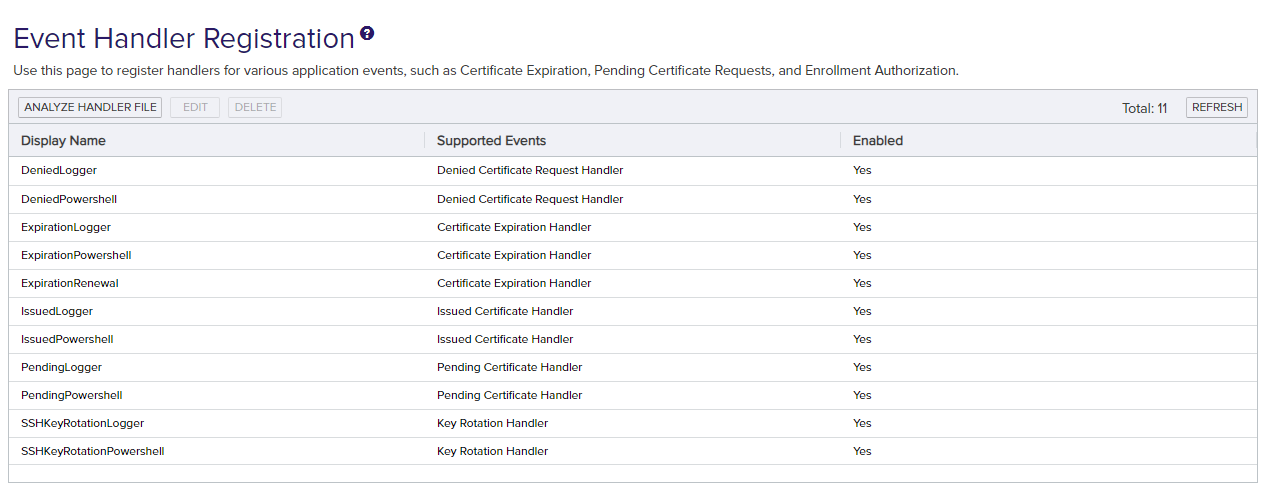Sort by Supported Events column header

[x=491, y=141]
